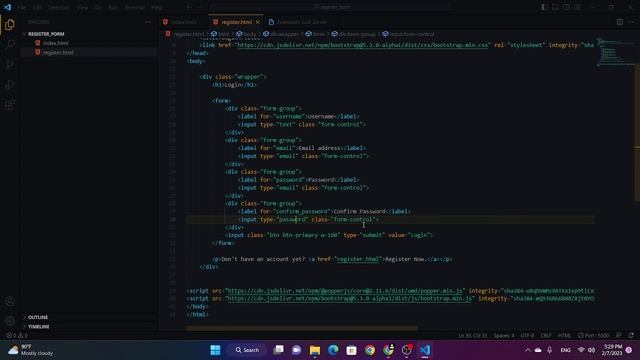
Task: Open the Selection menu
Action: pyautogui.click(x=59, y=7)
